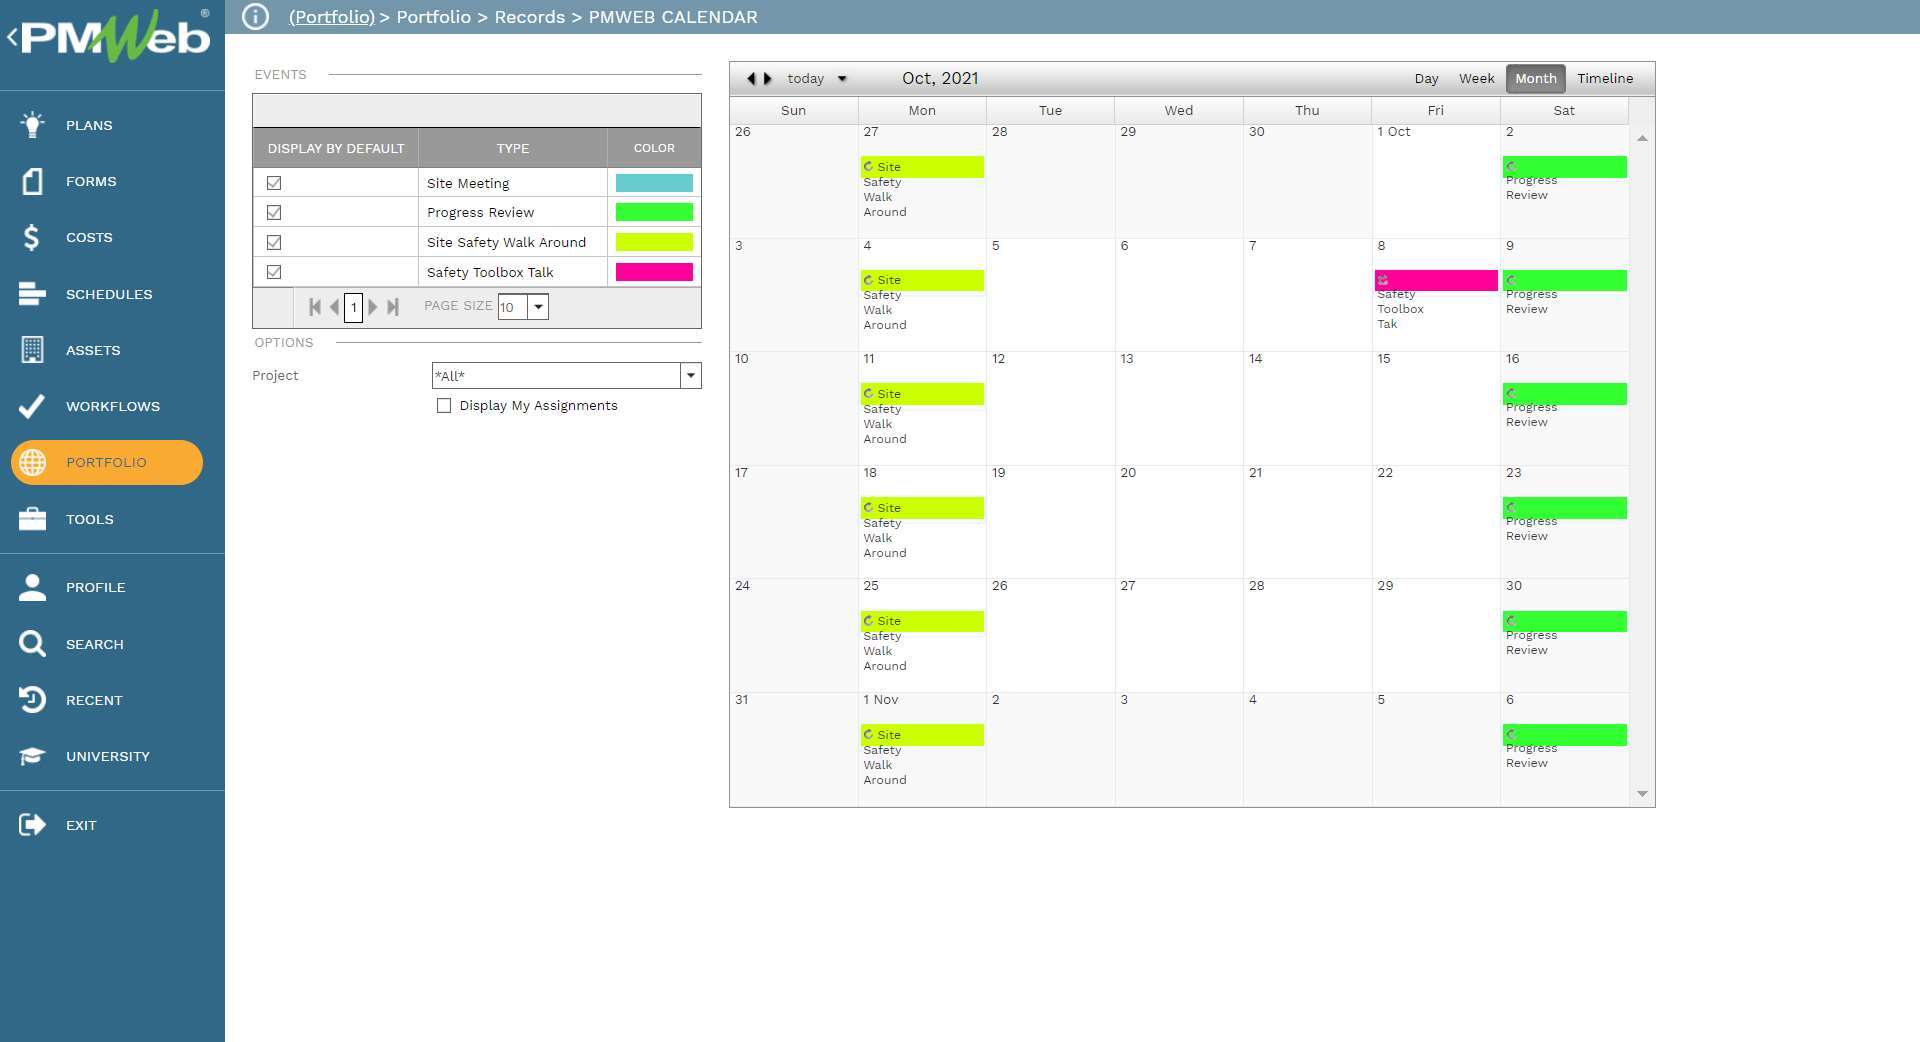Open the University graduation cap icon

click(x=32, y=756)
